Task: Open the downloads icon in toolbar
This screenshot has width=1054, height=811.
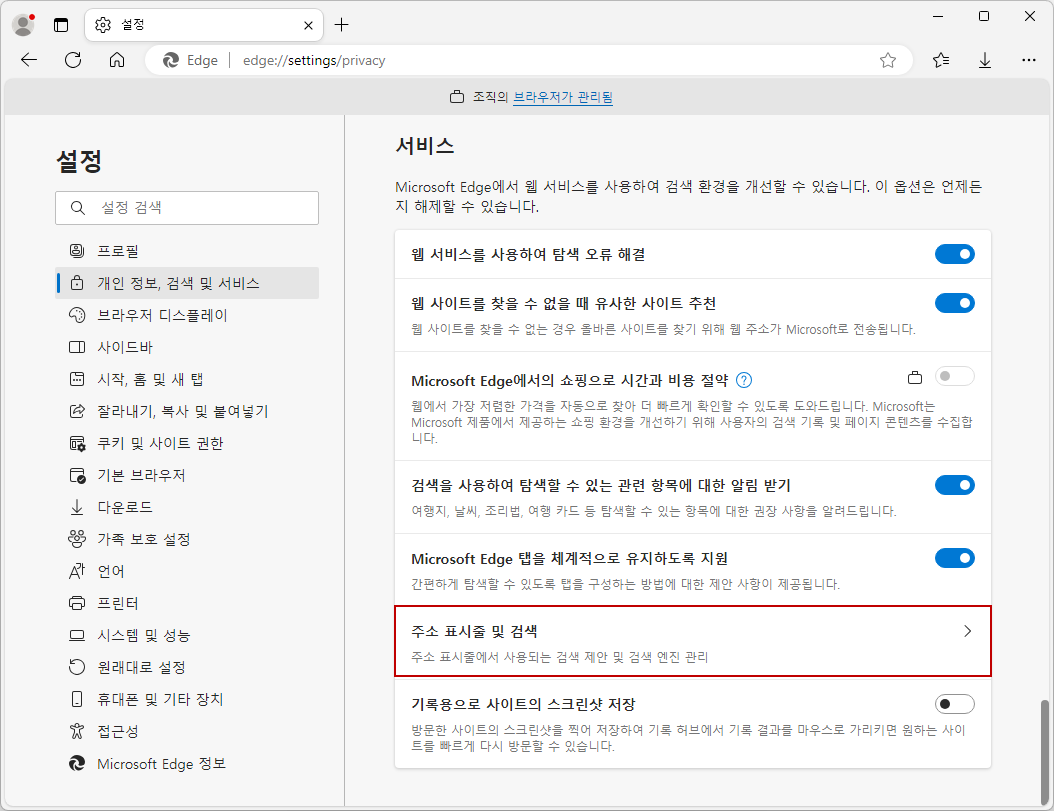Action: [x=985, y=61]
